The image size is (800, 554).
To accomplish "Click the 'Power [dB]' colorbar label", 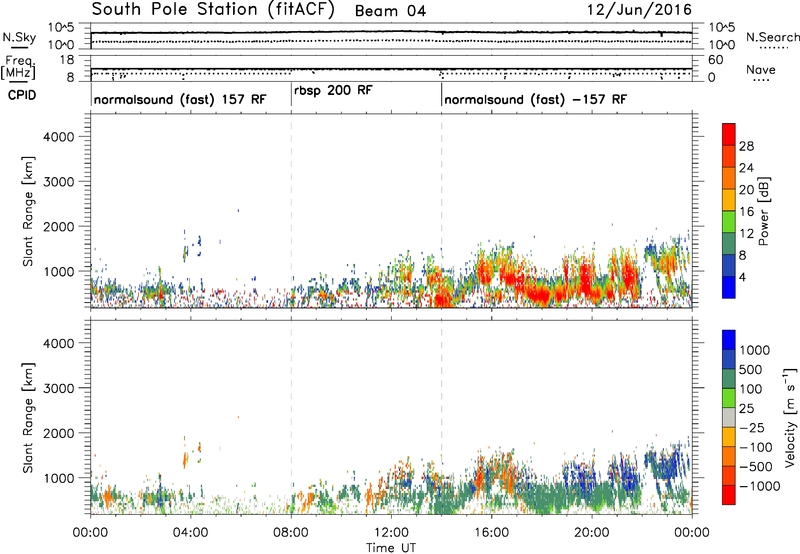I will tap(764, 211).
